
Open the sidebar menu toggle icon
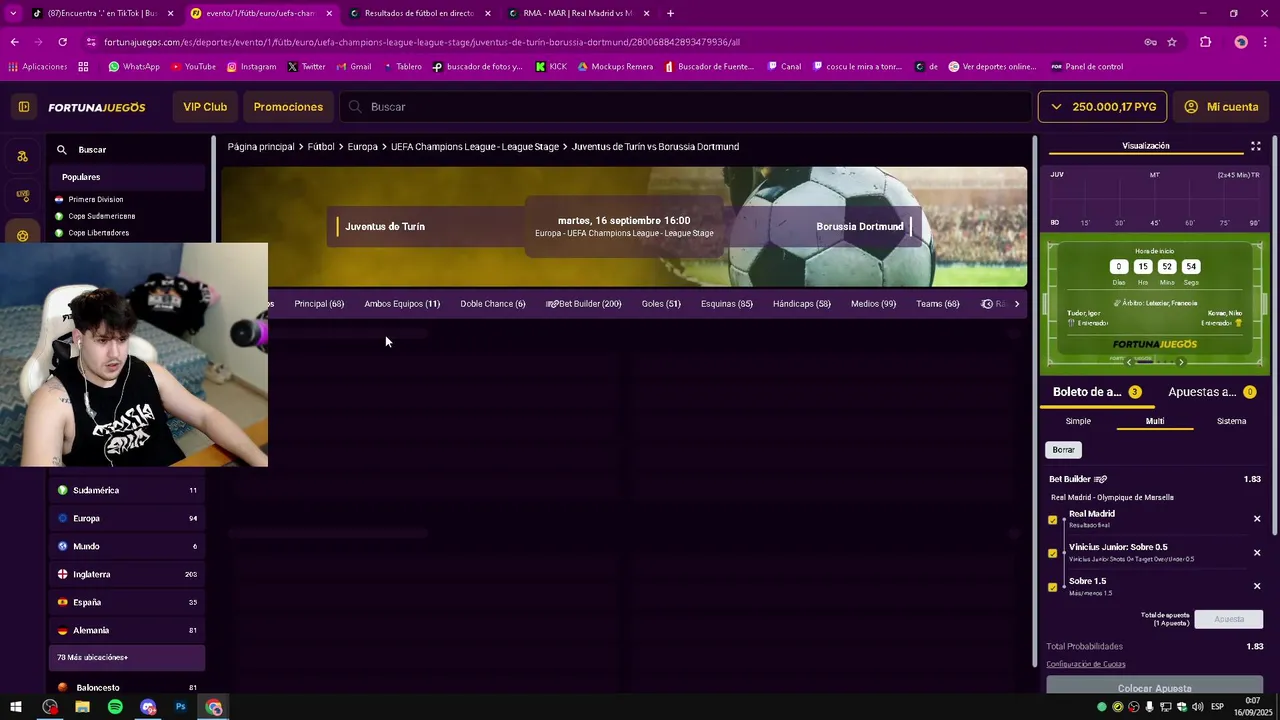click(24, 107)
